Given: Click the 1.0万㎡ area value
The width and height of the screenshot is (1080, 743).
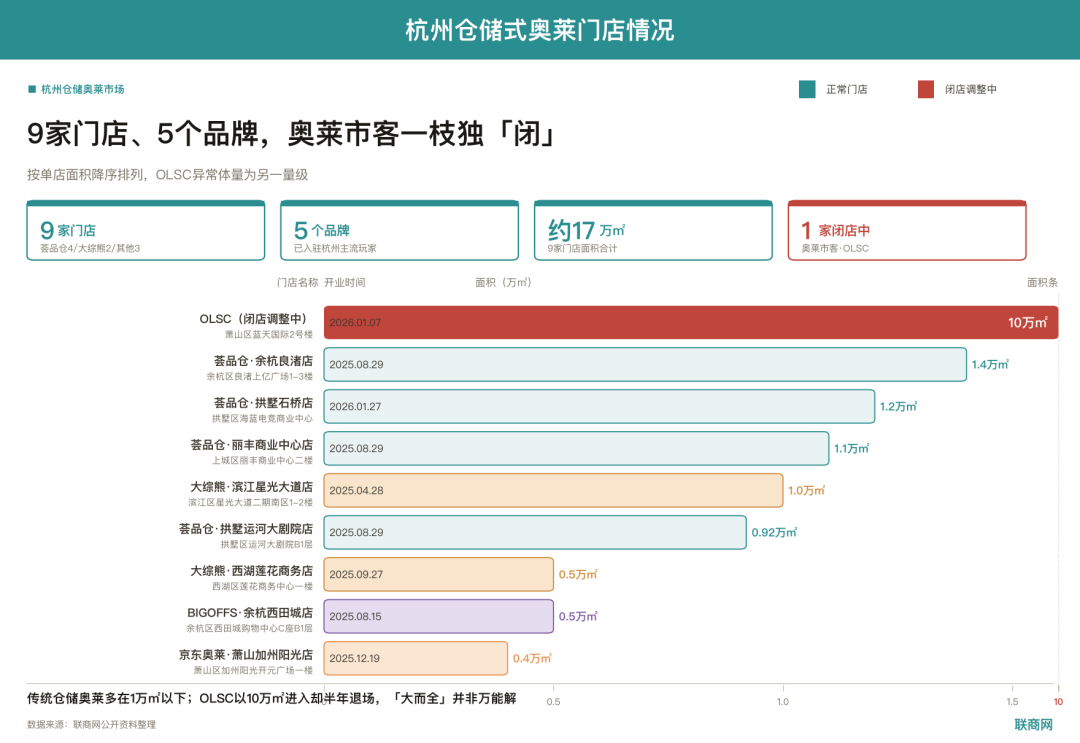Looking at the screenshot, I should coord(807,490).
